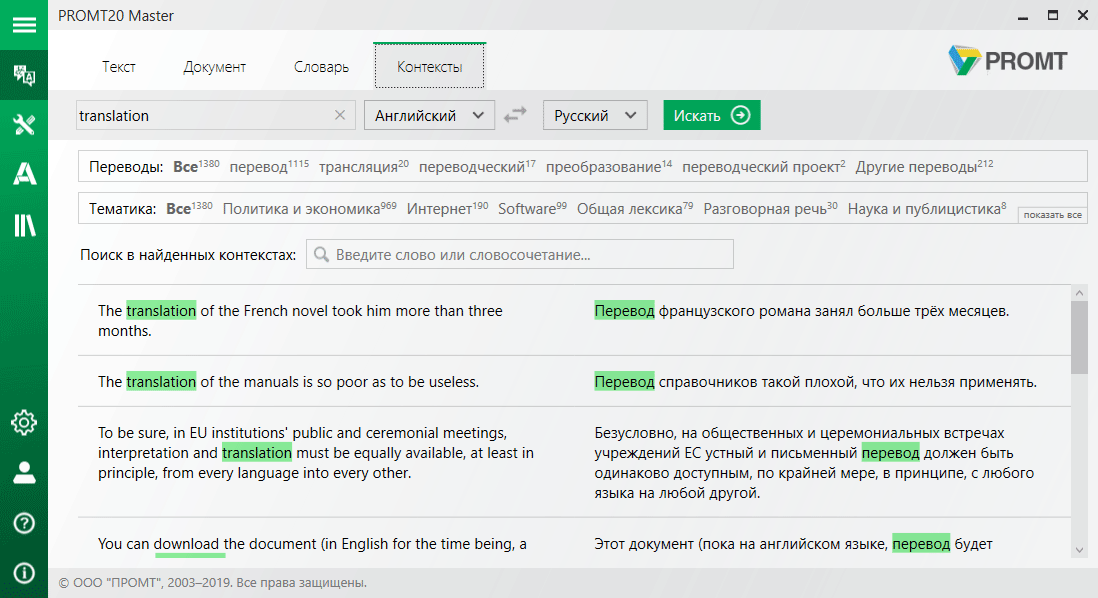
Task: Filter topic Разговорная речь
Action: (770, 209)
